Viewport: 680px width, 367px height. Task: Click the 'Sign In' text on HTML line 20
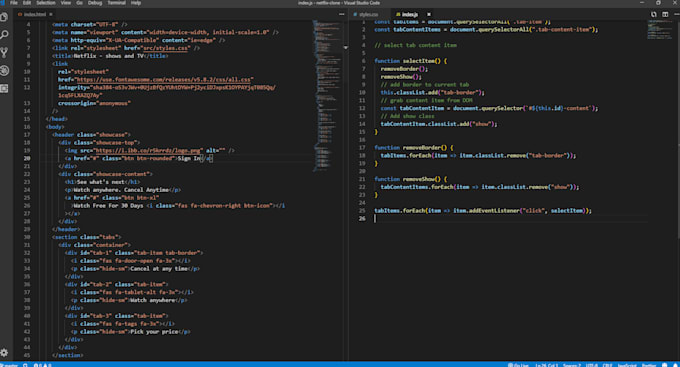189,158
